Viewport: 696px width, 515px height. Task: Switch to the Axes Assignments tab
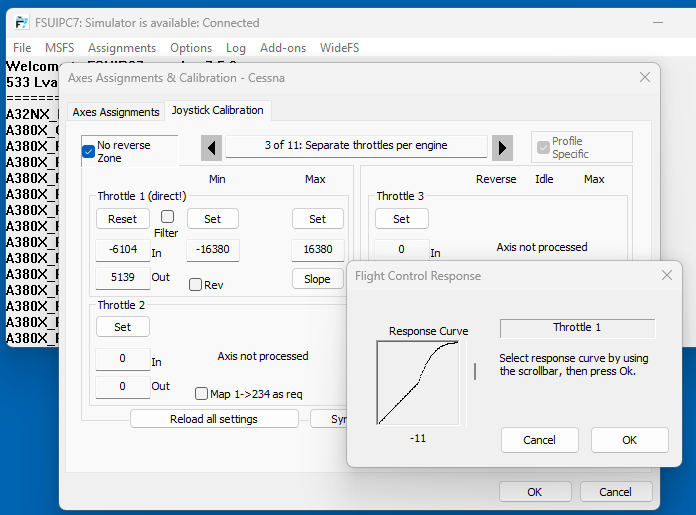pyautogui.click(x=116, y=112)
